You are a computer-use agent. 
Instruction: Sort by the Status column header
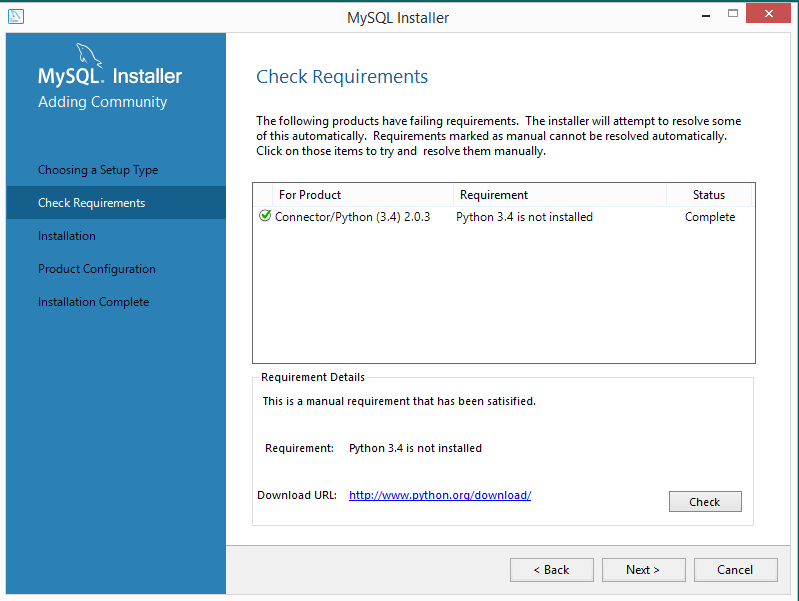coord(709,195)
